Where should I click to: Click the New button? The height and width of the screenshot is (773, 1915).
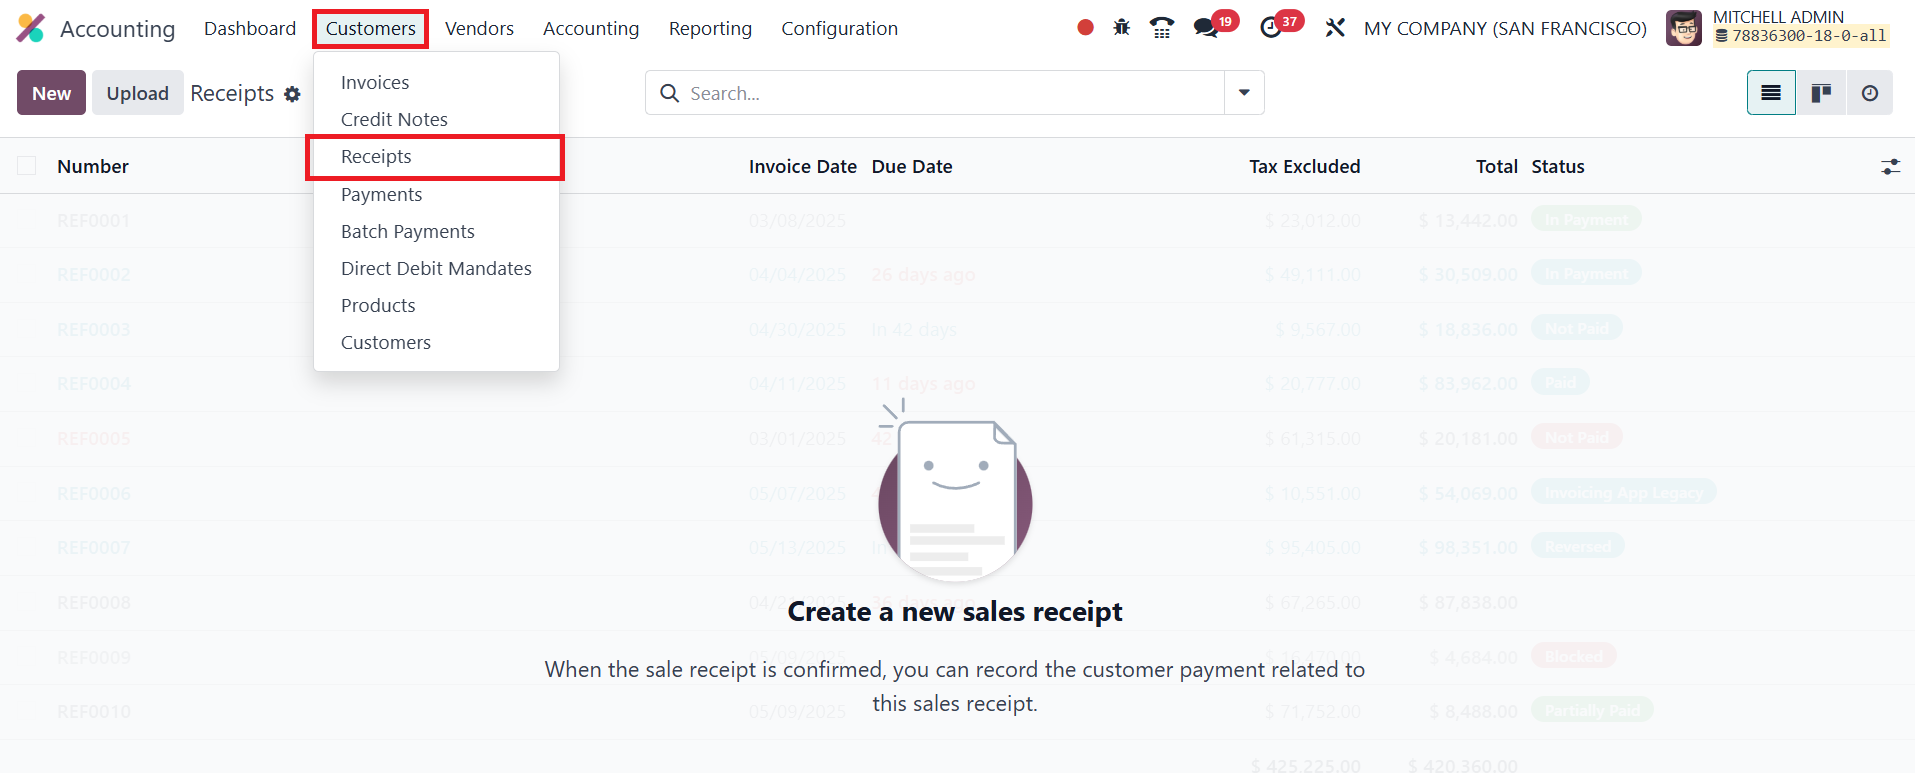point(51,93)
